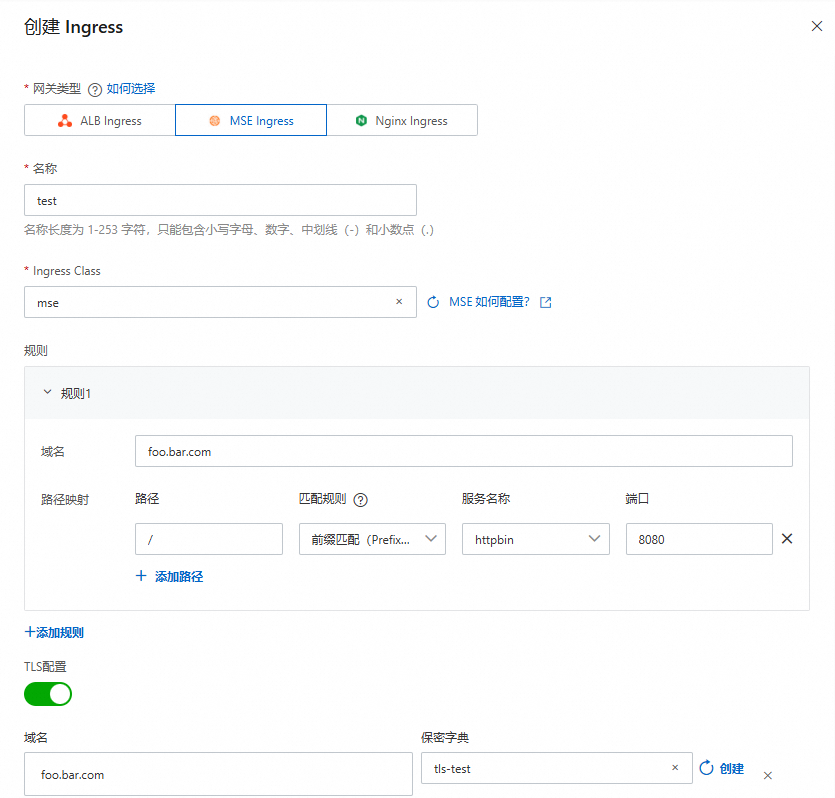
Task: Open the 前缀匹配 (Prefix...) match rule dropdown
Action: tap(372, 539)
